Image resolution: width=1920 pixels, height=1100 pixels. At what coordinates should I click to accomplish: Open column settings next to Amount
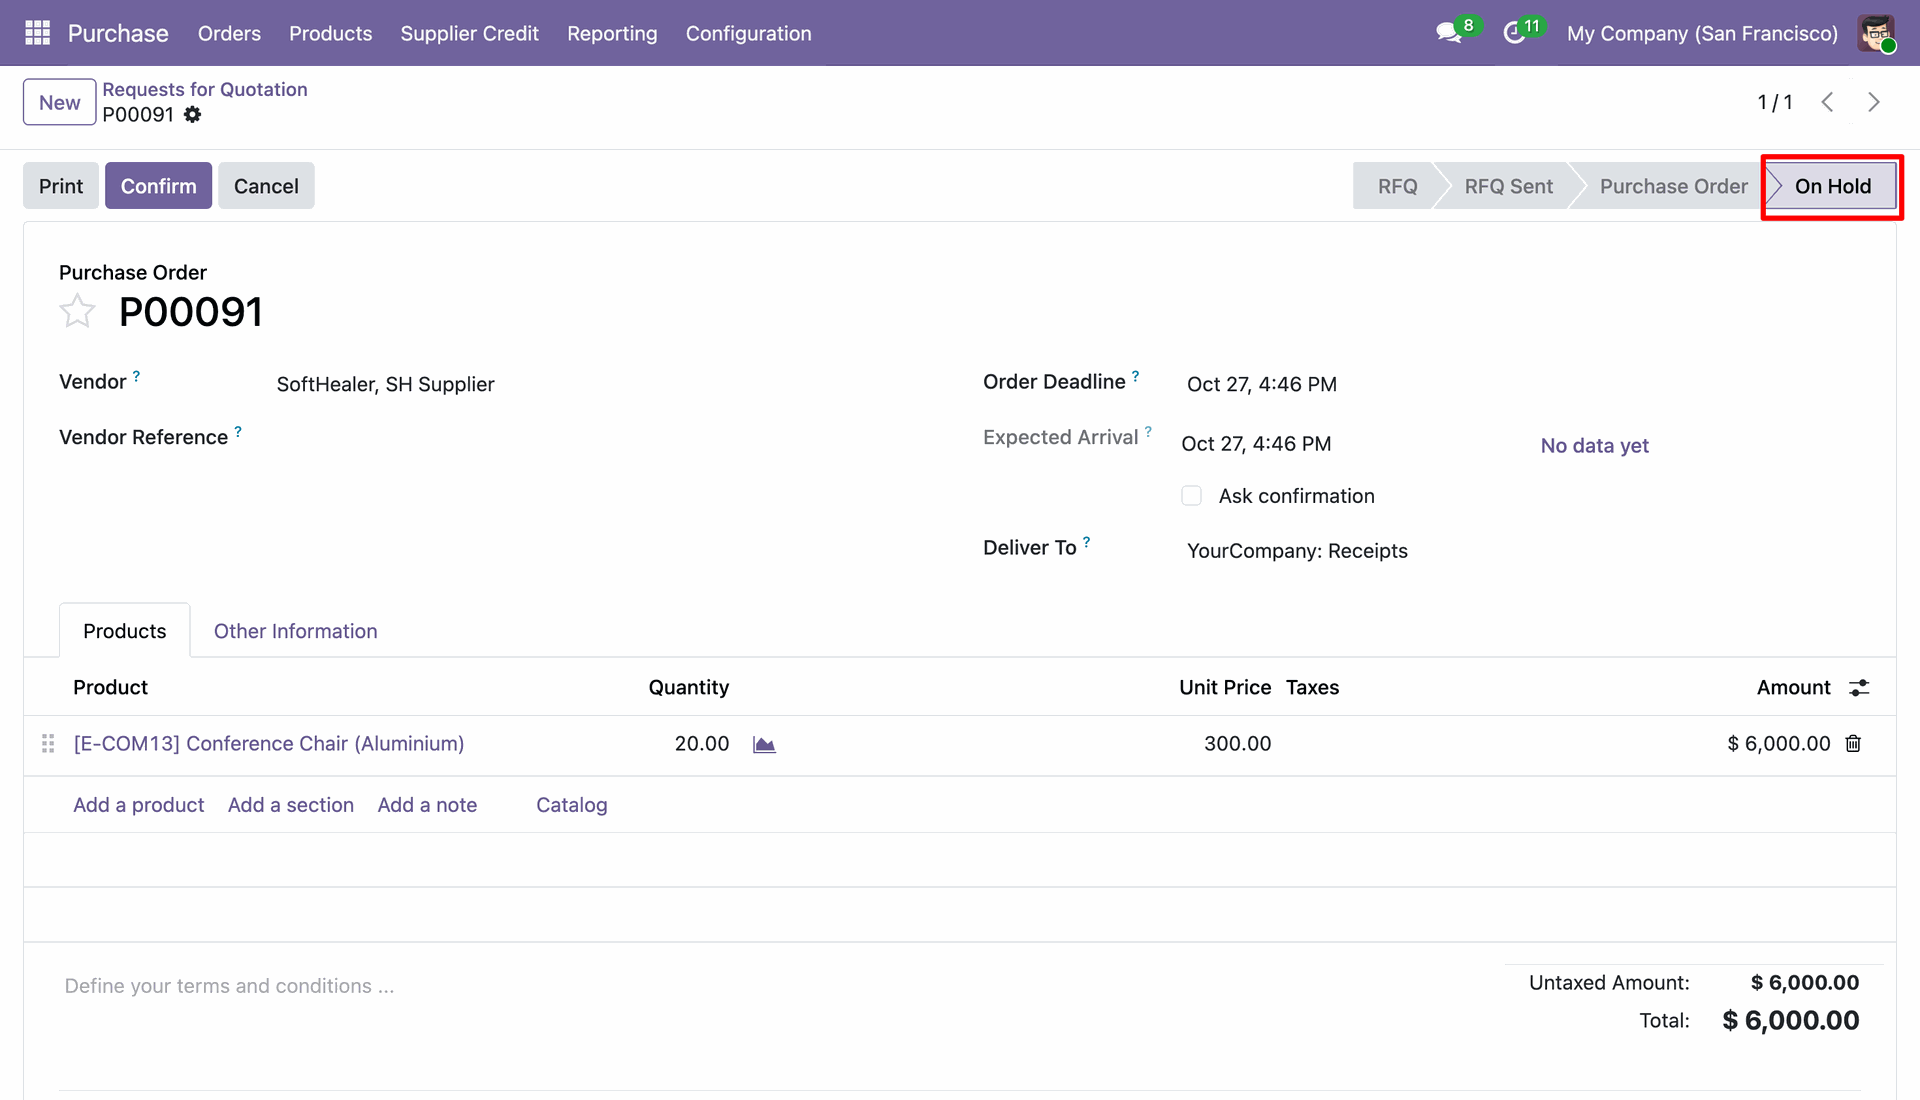point(1859,688)
